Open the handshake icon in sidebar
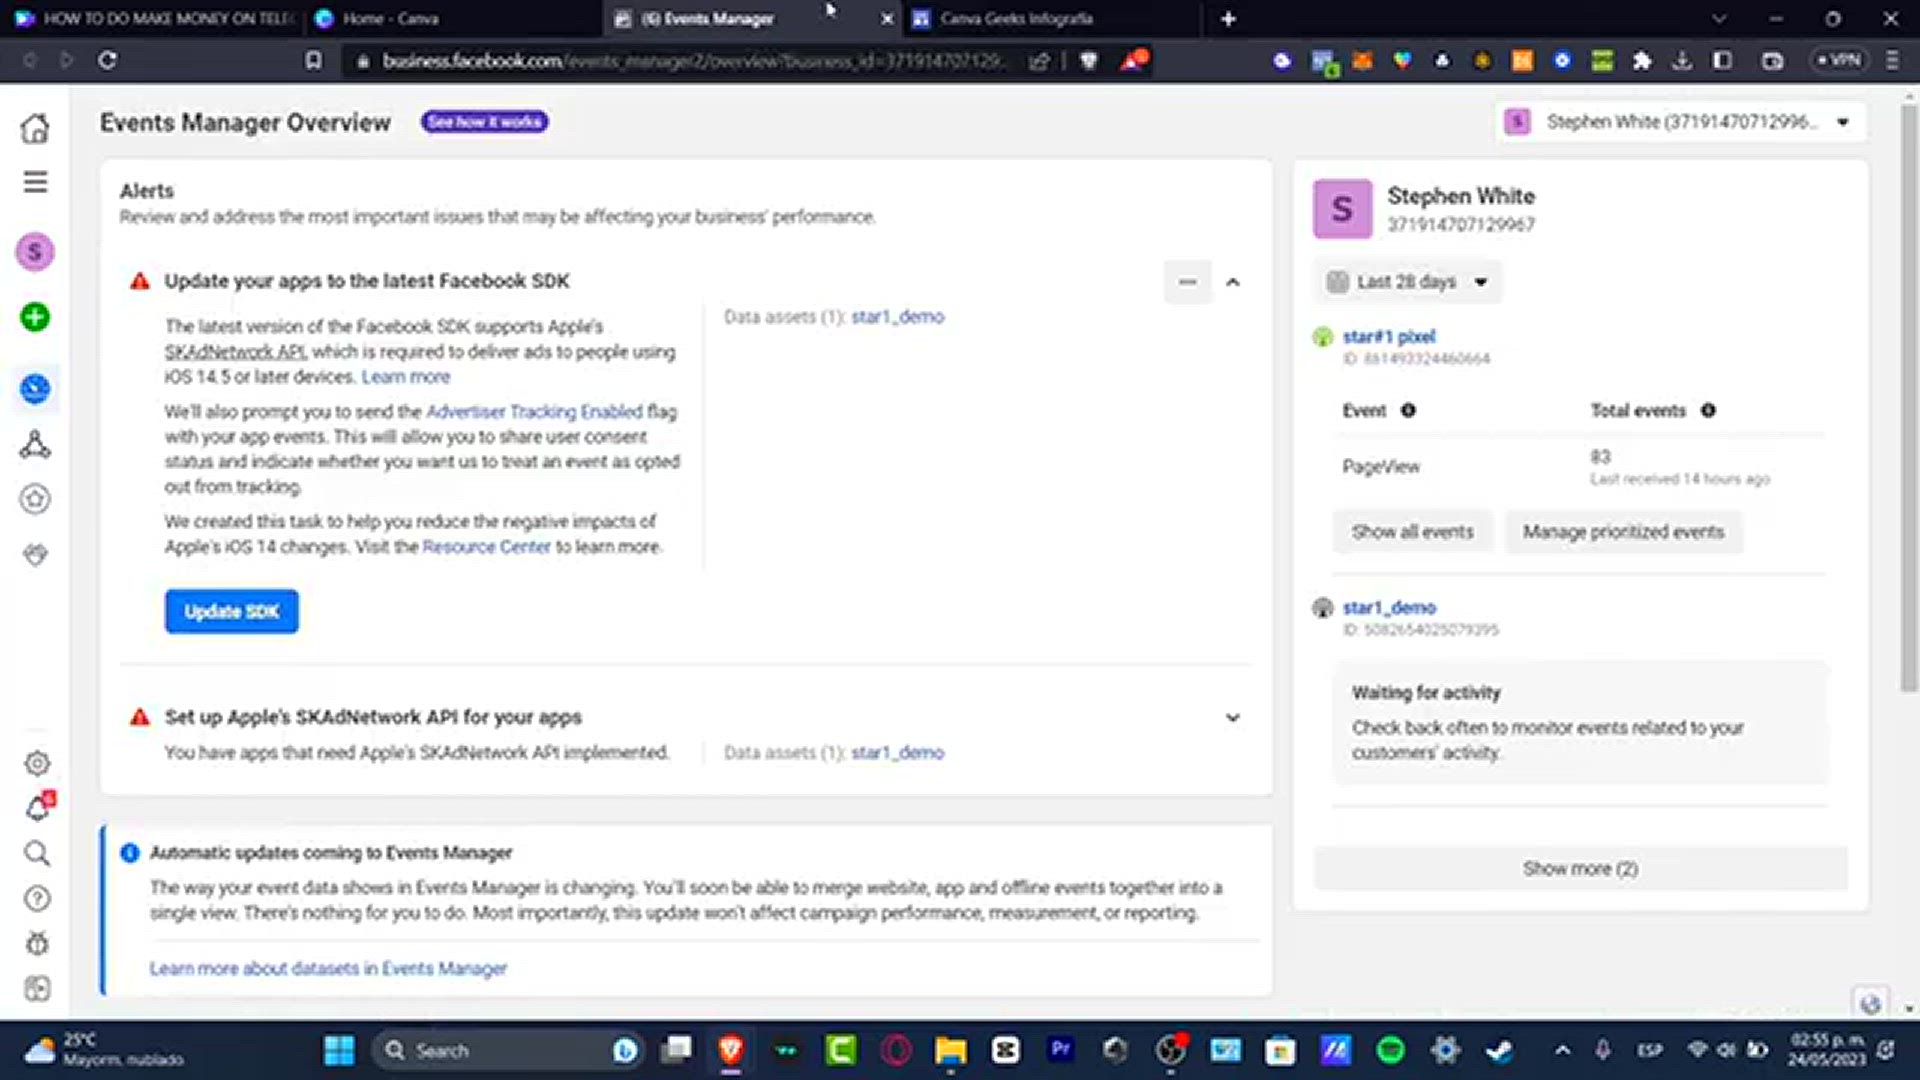The image size is (1920, 1080). [x=35, y=555]
